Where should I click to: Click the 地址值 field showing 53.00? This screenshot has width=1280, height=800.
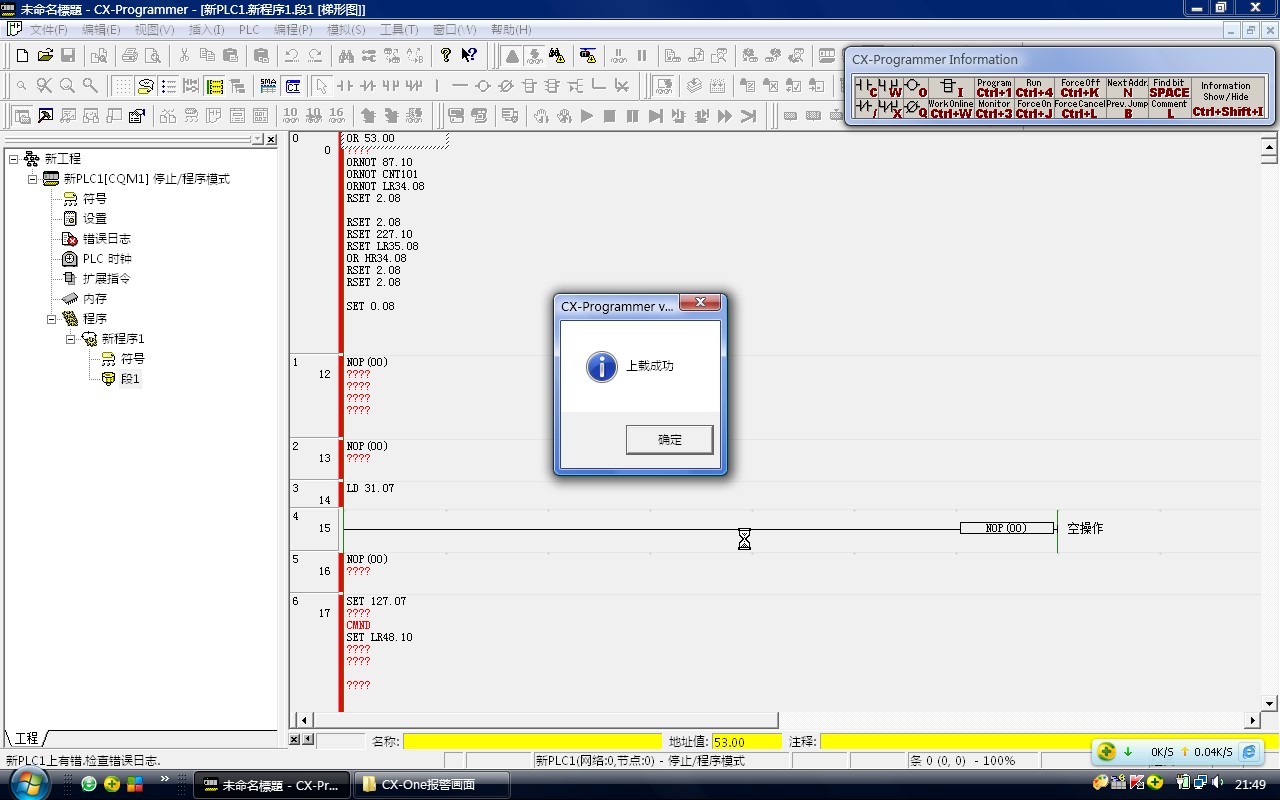pyautogui.click(x=746, y=742)
